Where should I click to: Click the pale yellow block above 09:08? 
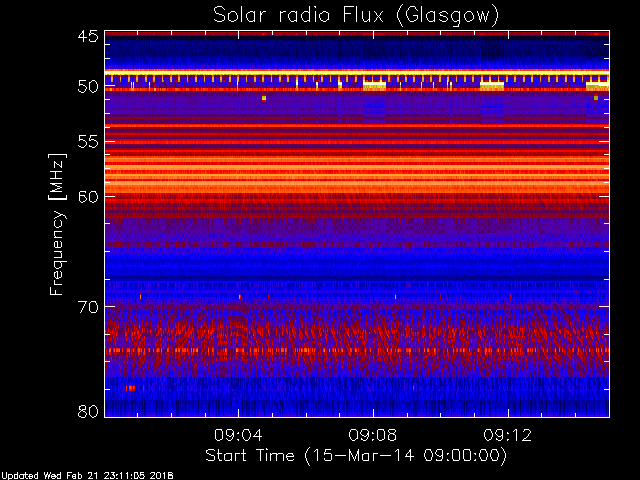point(375,86)
